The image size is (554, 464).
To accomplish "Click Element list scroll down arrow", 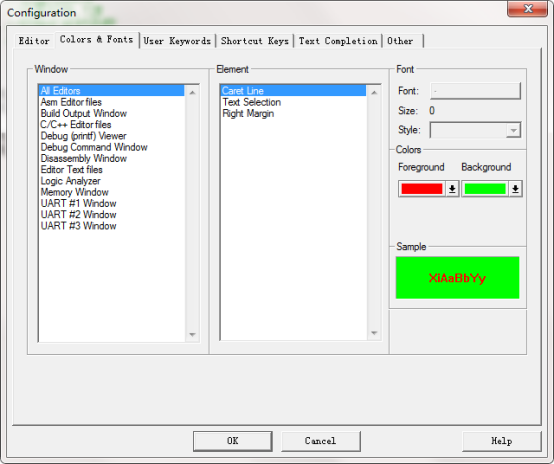I will pyautogui.click(x=374, y=333).
